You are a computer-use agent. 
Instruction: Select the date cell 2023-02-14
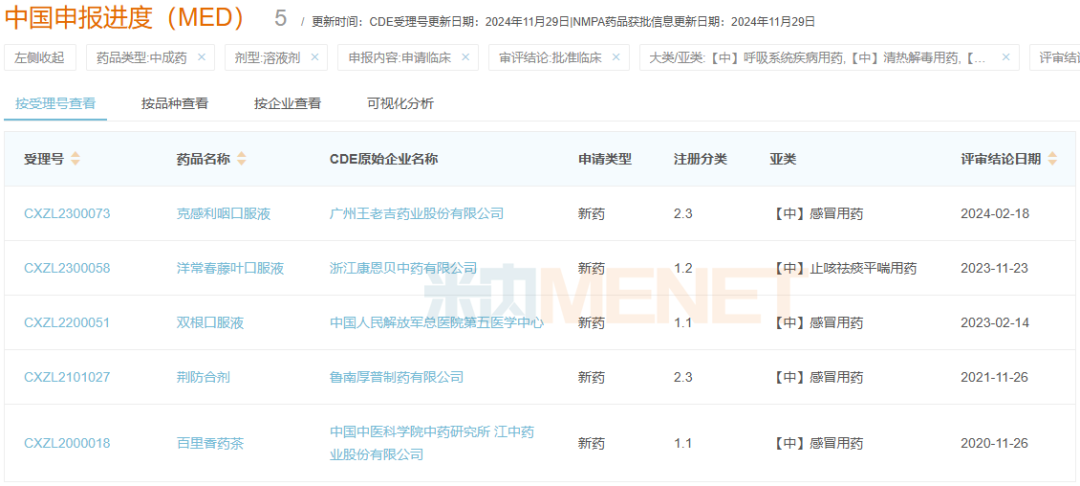coord(995,323)
